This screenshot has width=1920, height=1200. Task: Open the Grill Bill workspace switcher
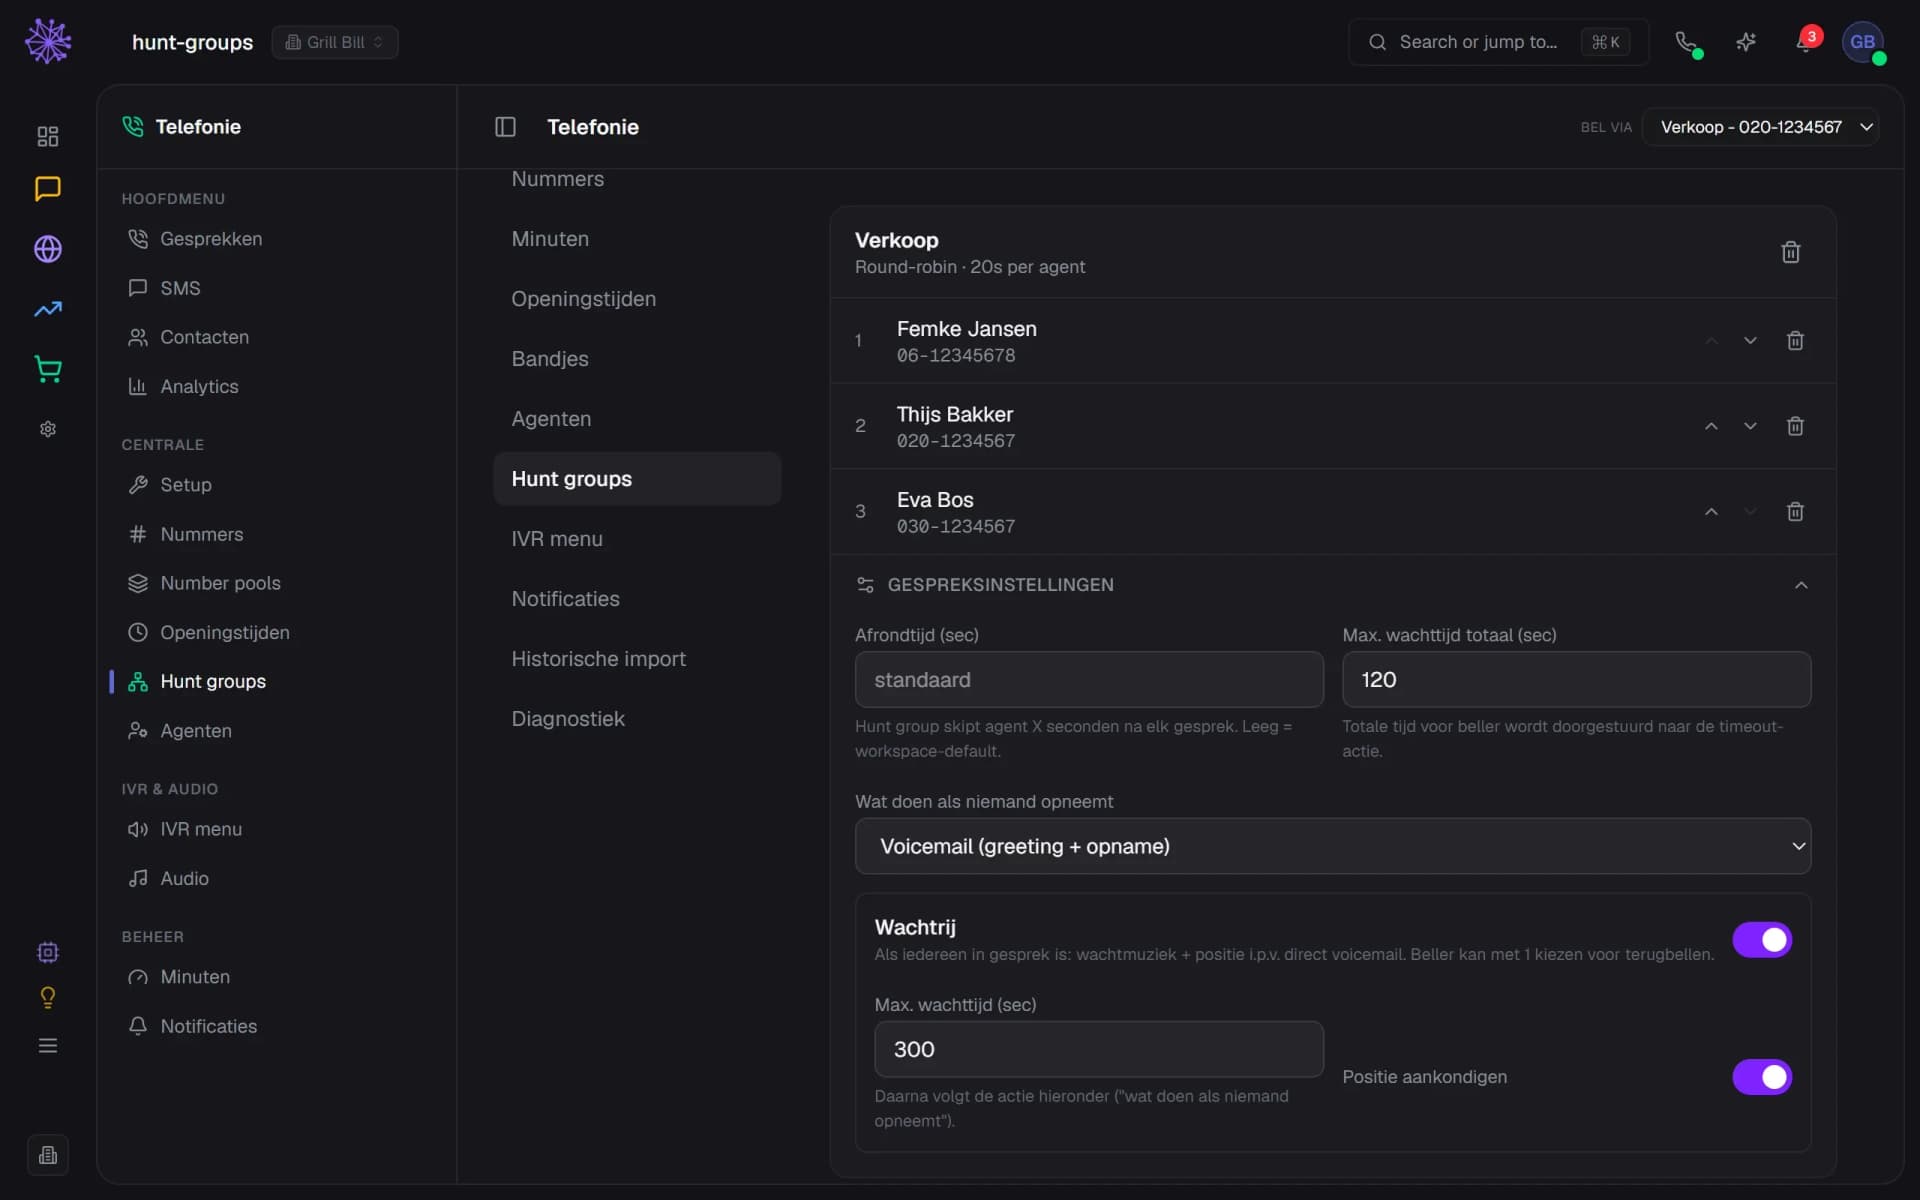(x=335, y=42)
